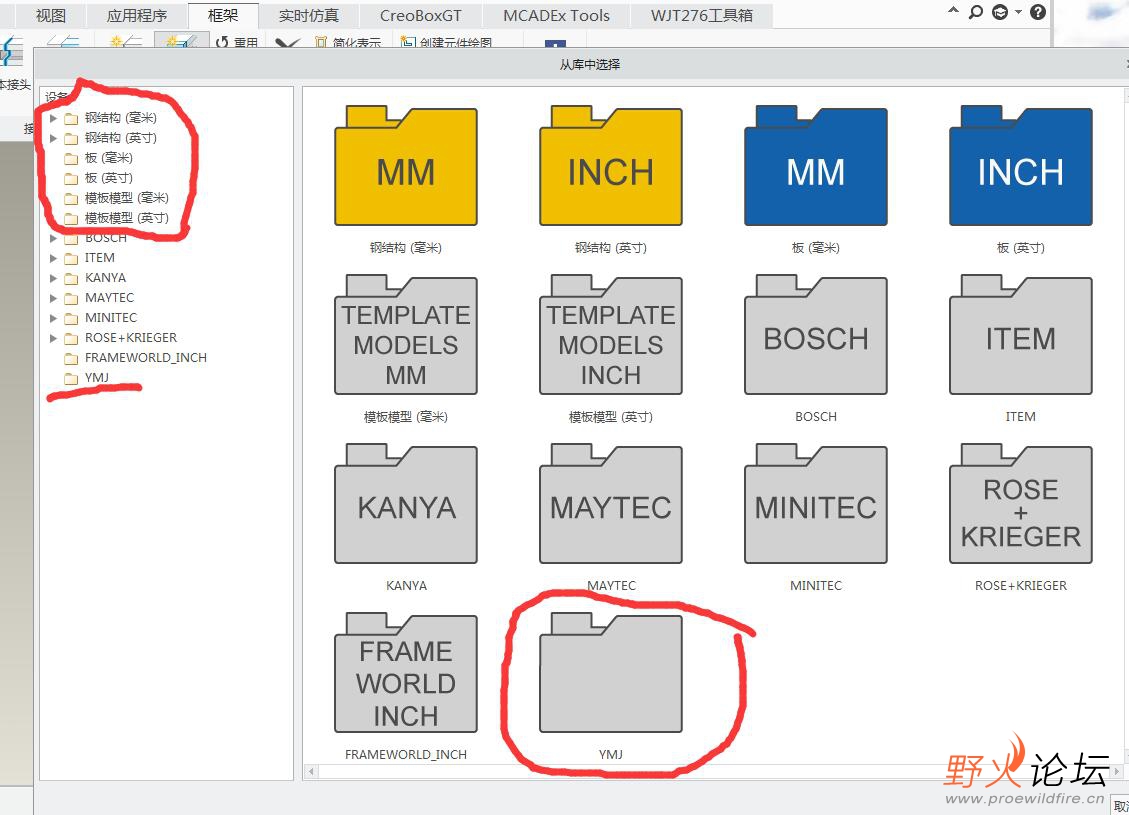
Task: Collapse the ribbon with the caret icon
Action: pos(953,11)
